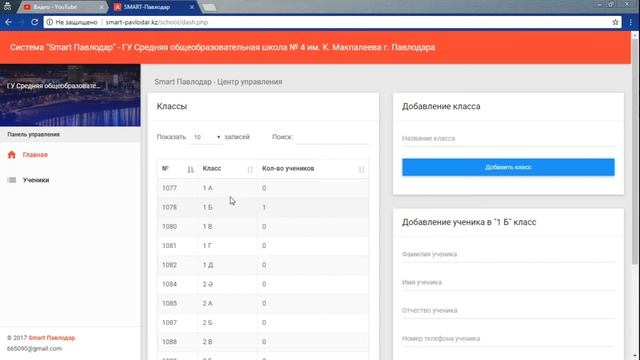Sort table by № column sort icon
This screenshot has height=360, width=640.
click(191, 169)
